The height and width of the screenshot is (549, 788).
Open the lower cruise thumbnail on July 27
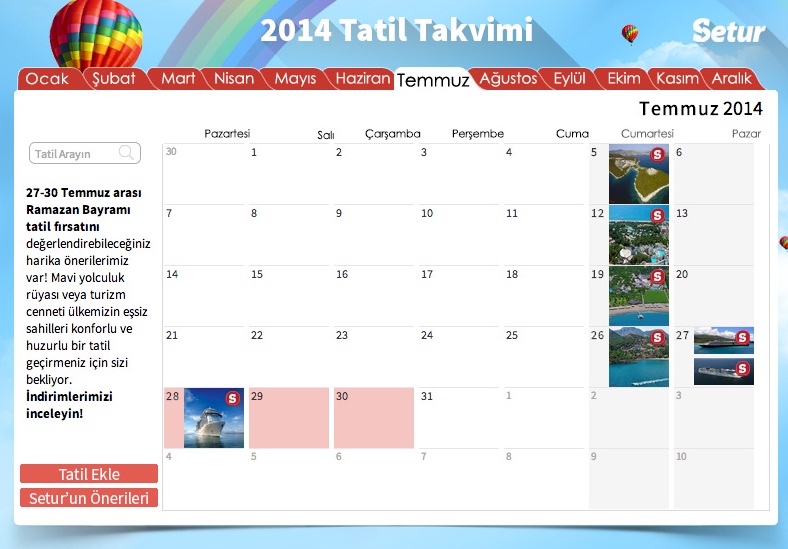coord(723,372)
